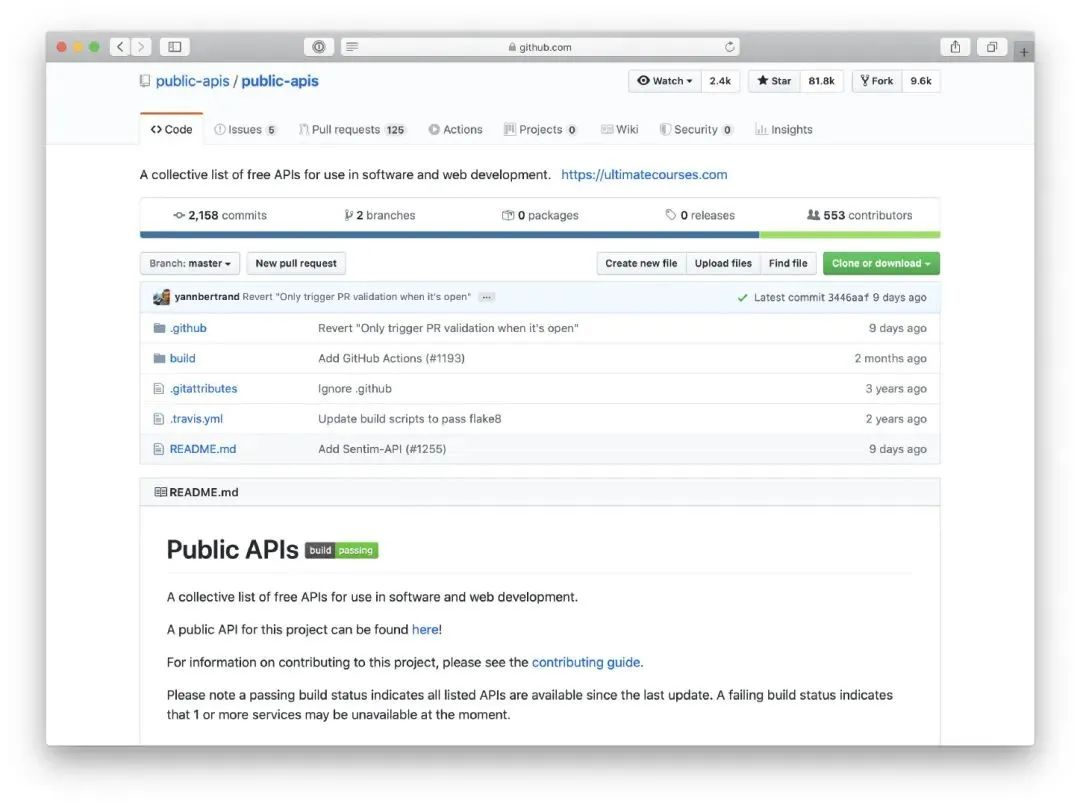
Task: Open latest commit 3446aaf link
Action: pos(848,298)
